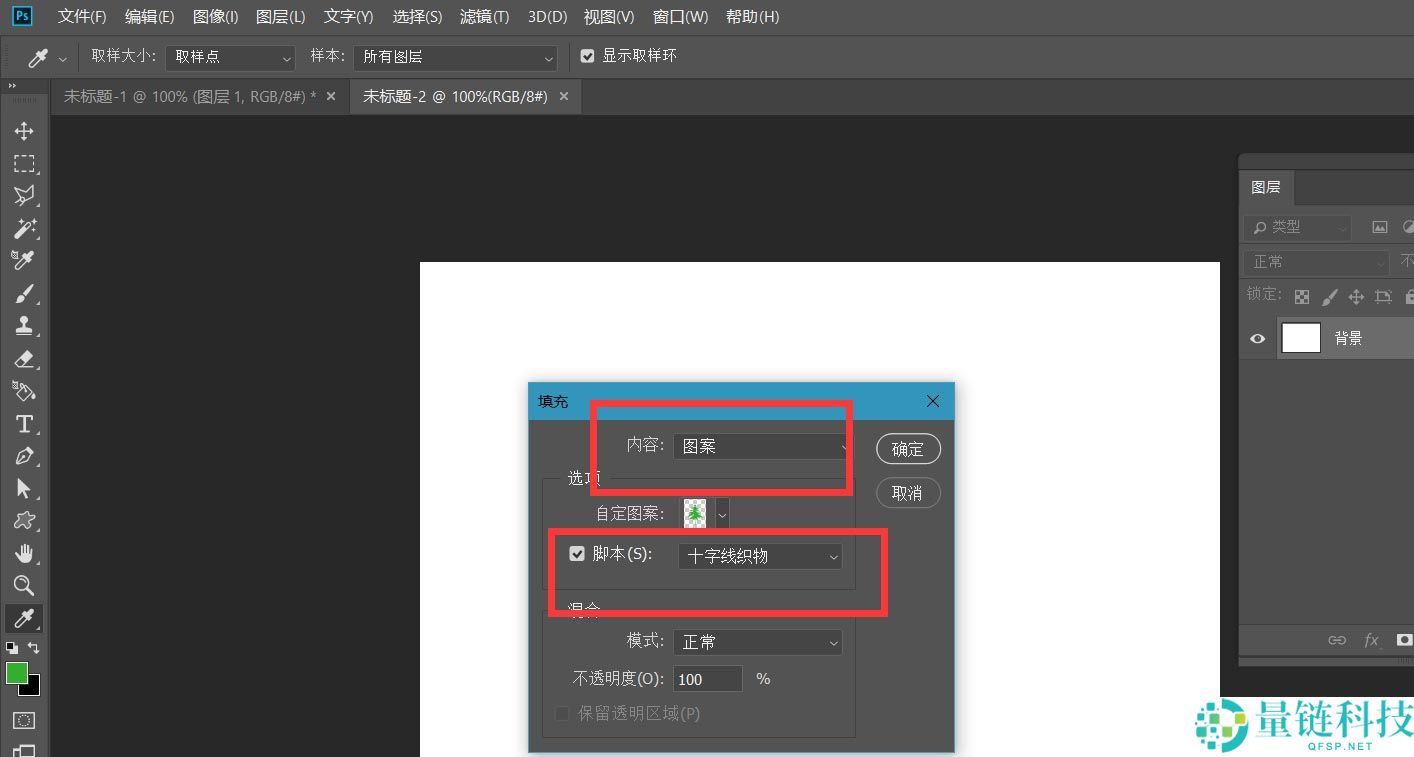Hide the 背景 layer with eye icon
1414x757 pixels.
coord(1258,339)
